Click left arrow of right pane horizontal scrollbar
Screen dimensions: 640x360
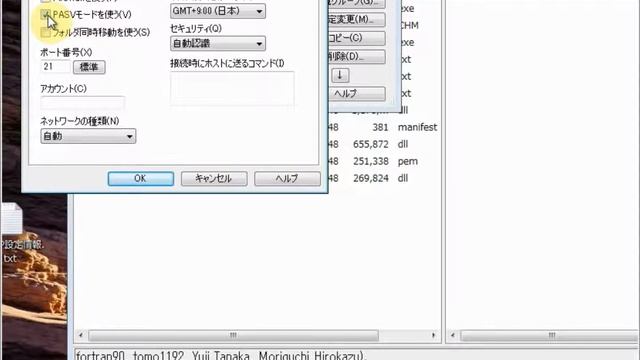pos(453,336)
